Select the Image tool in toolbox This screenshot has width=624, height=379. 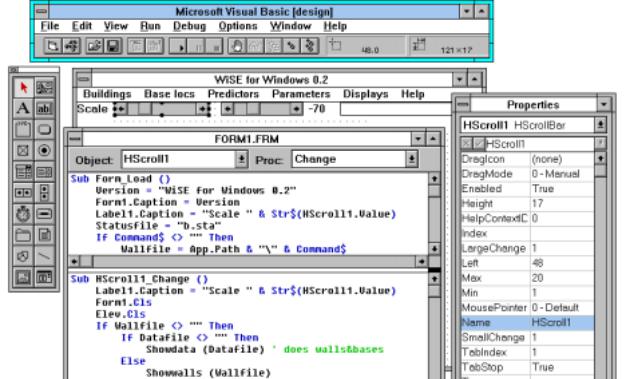point(23,277)
